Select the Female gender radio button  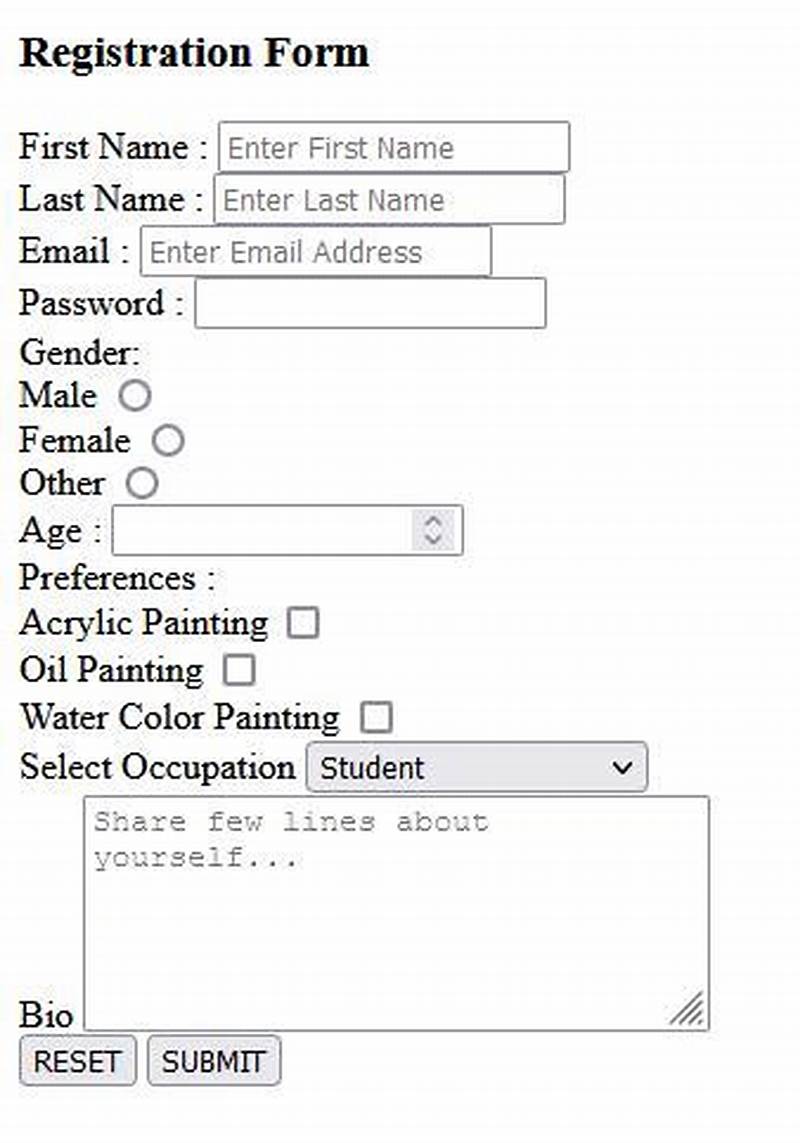[168, 440]
